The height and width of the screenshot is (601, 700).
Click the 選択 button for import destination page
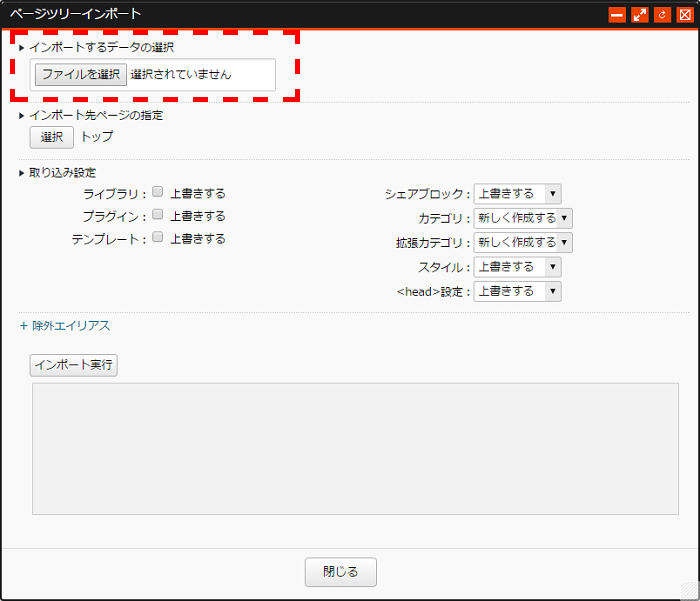click(52, 137)
